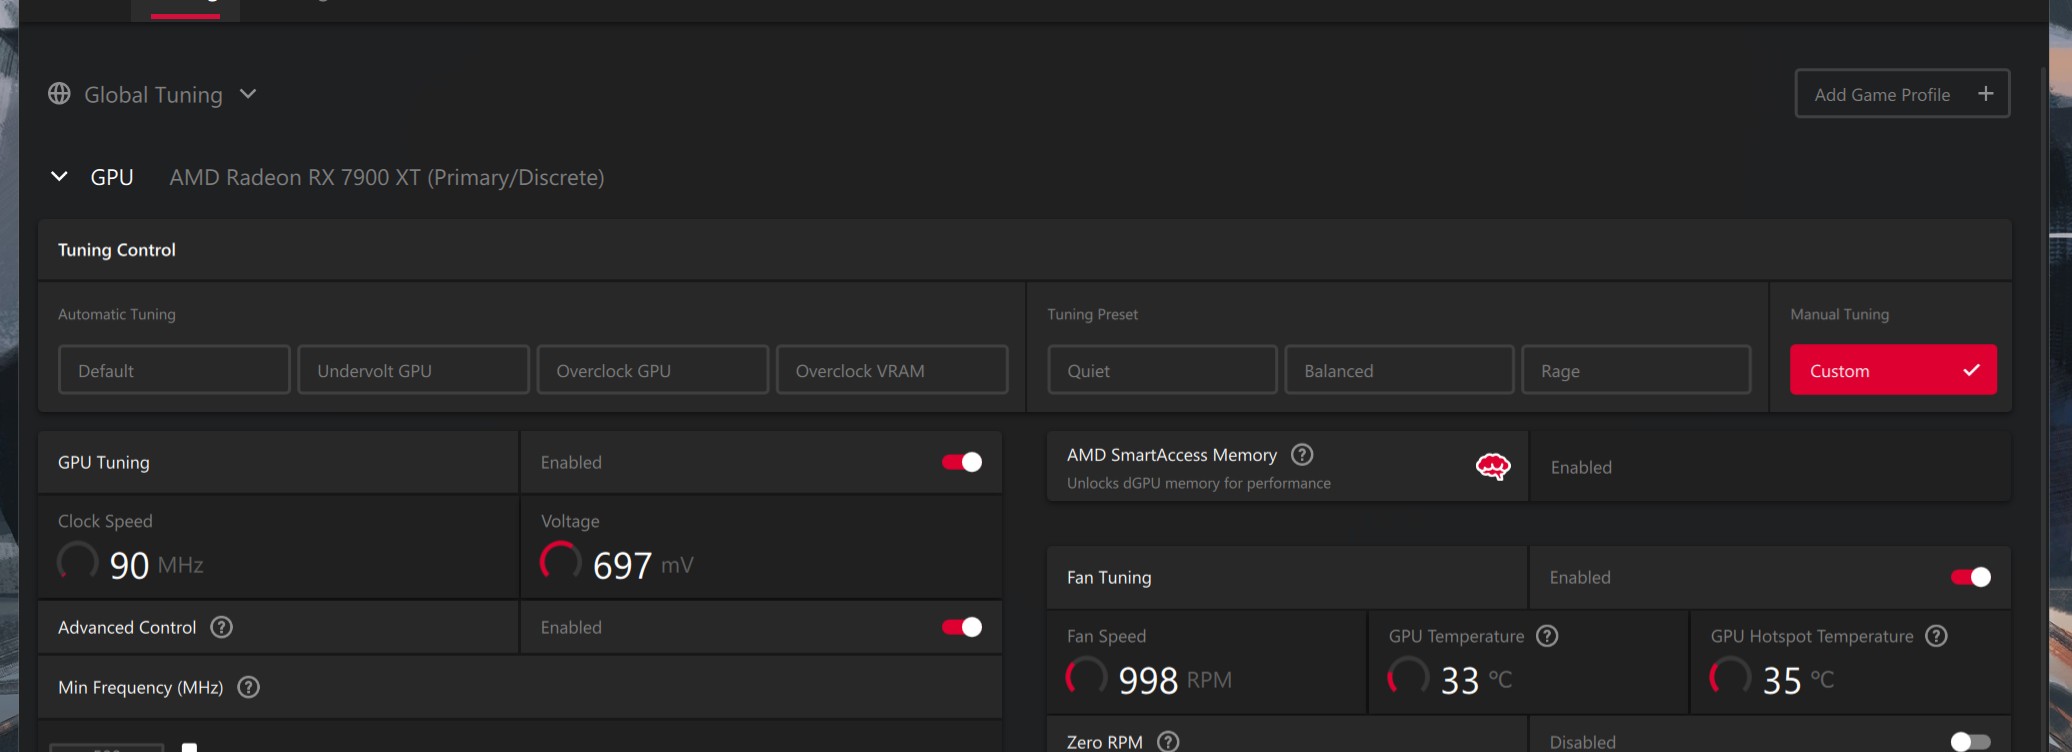Viewport: 2072px width, 752px height.
Task: Collapse the GPU section chevron
Action: click(60, 177)
